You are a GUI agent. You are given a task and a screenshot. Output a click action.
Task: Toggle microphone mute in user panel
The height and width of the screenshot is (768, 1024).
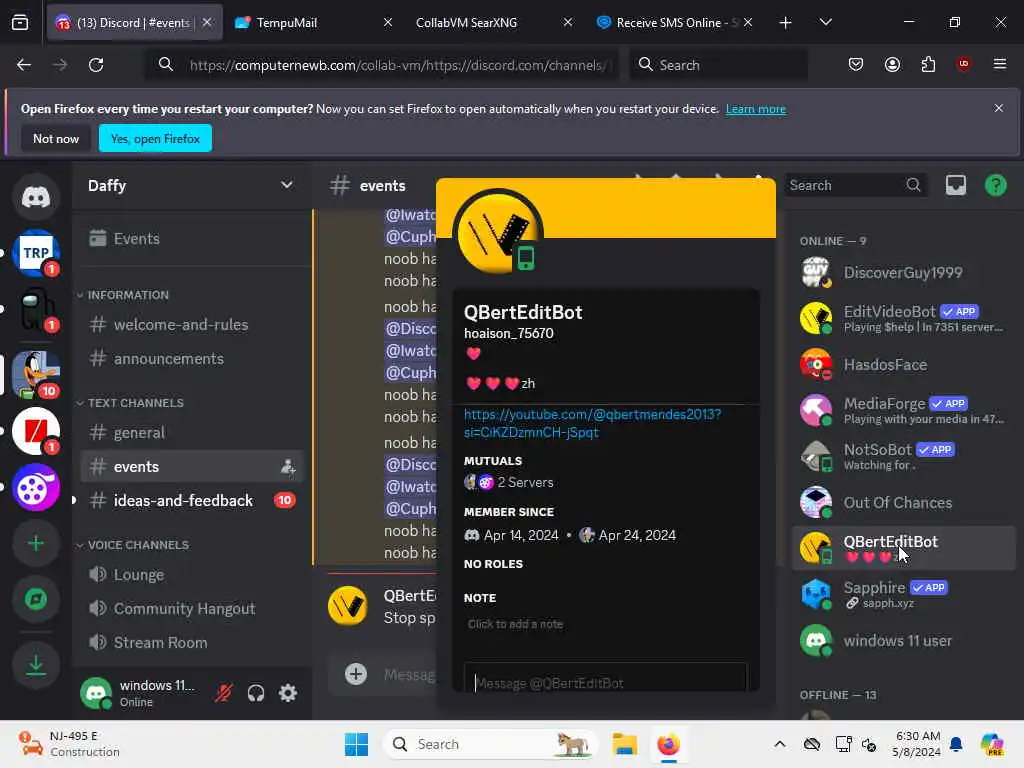(x=224, y=693)
